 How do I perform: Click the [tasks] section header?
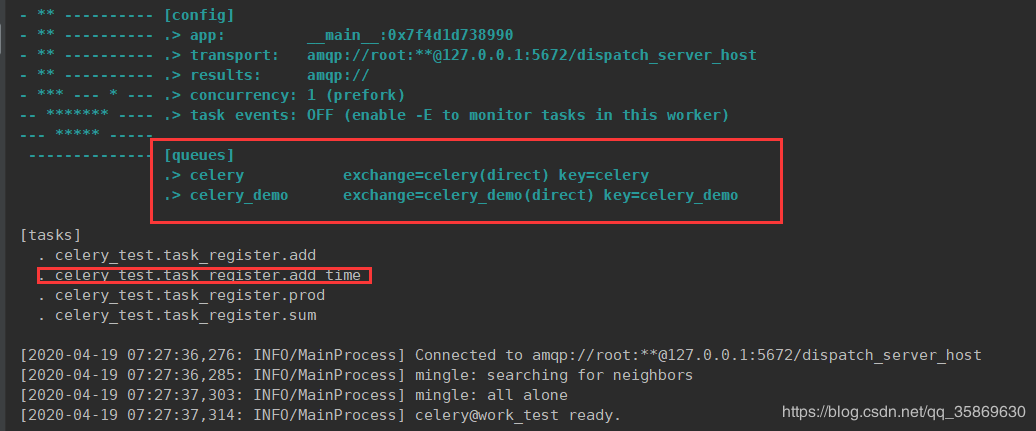(51, 235)
